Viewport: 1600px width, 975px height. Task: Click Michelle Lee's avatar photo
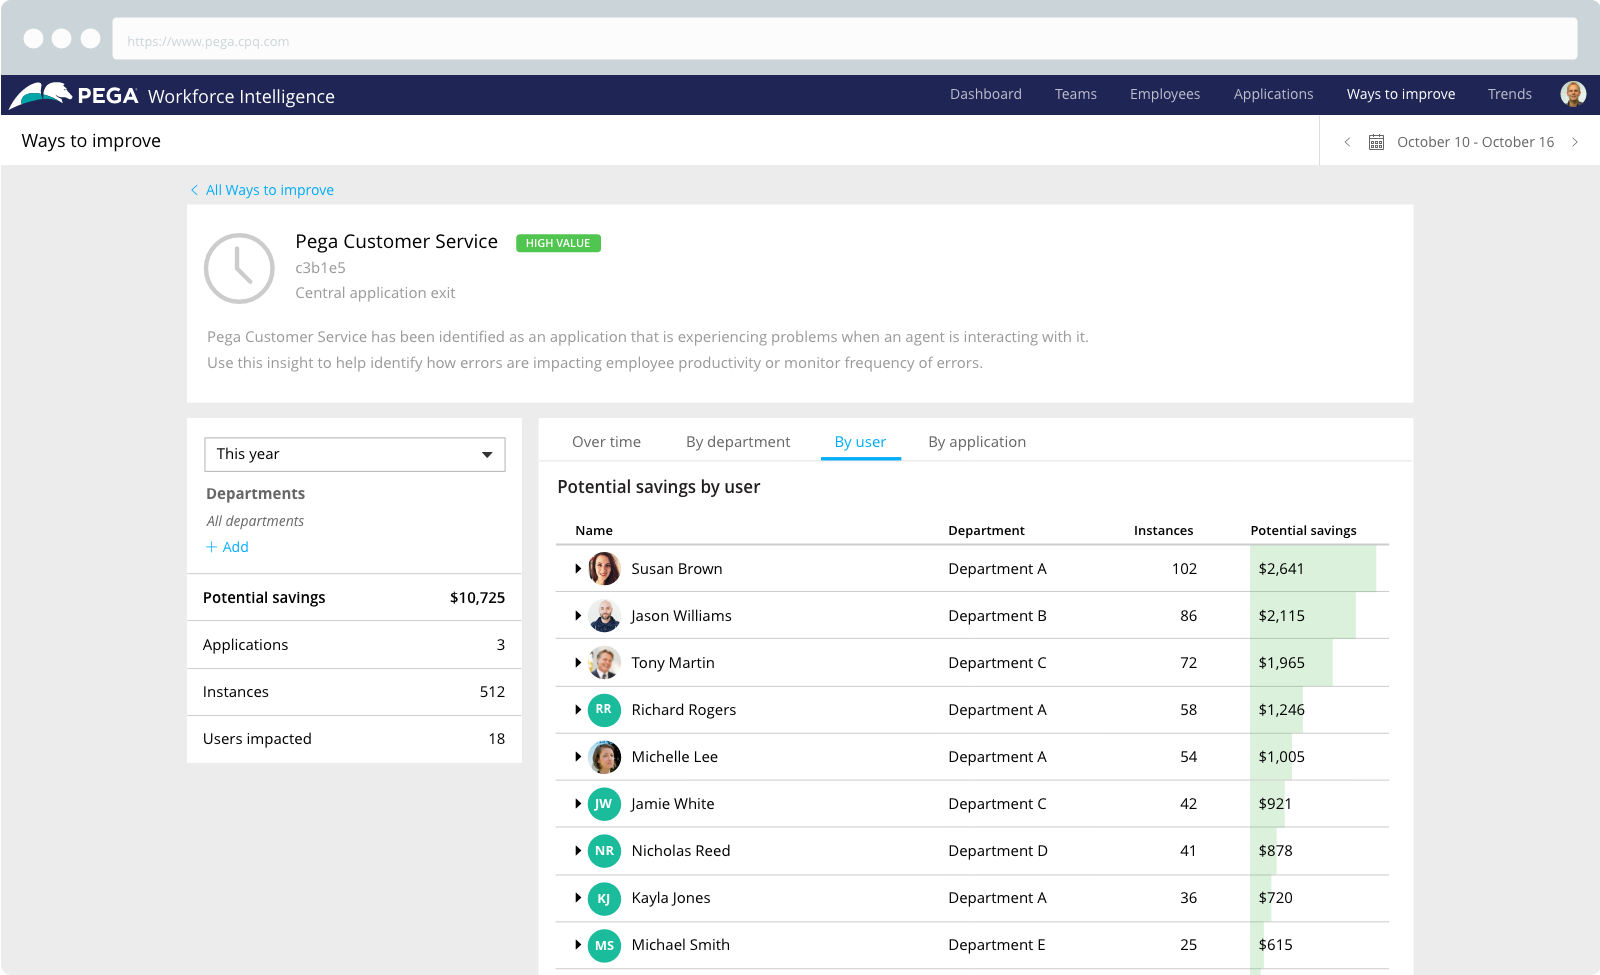click(604, 756)
